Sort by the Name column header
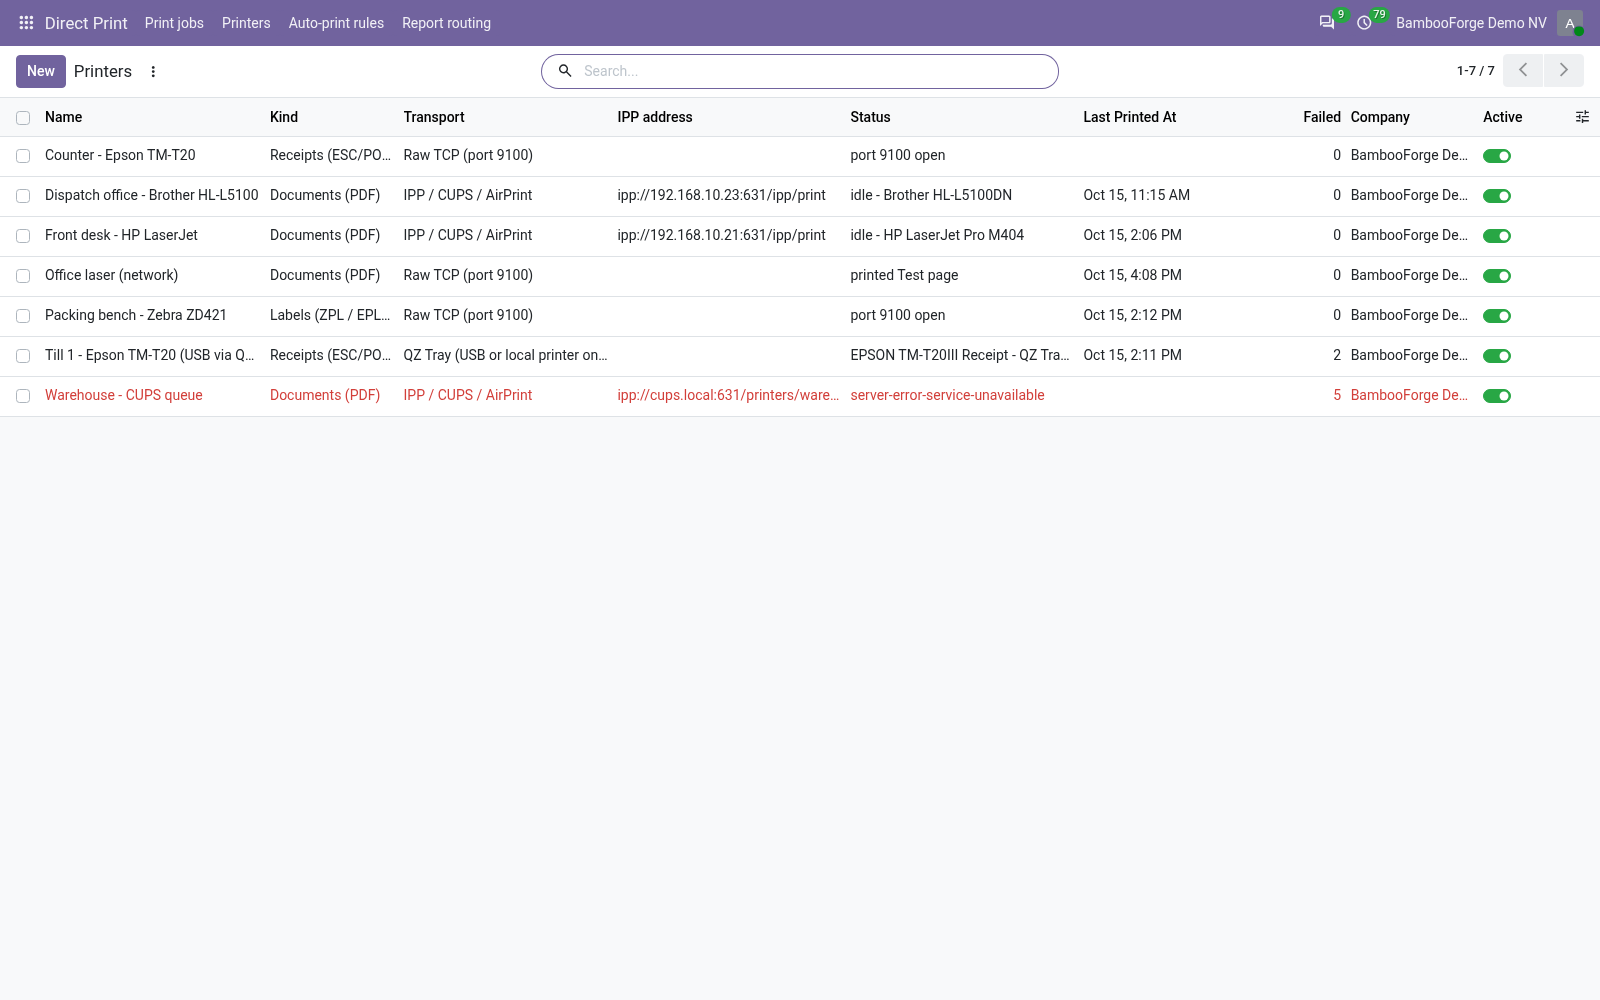 [x=64, y=117]
